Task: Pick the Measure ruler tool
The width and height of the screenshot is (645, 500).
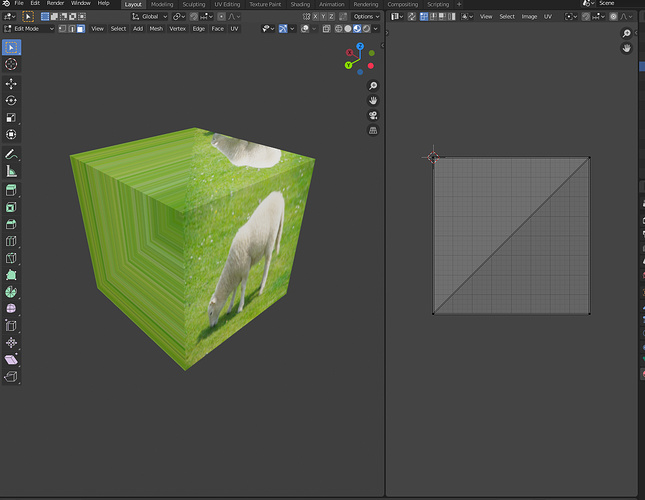Action: point(11,171)
